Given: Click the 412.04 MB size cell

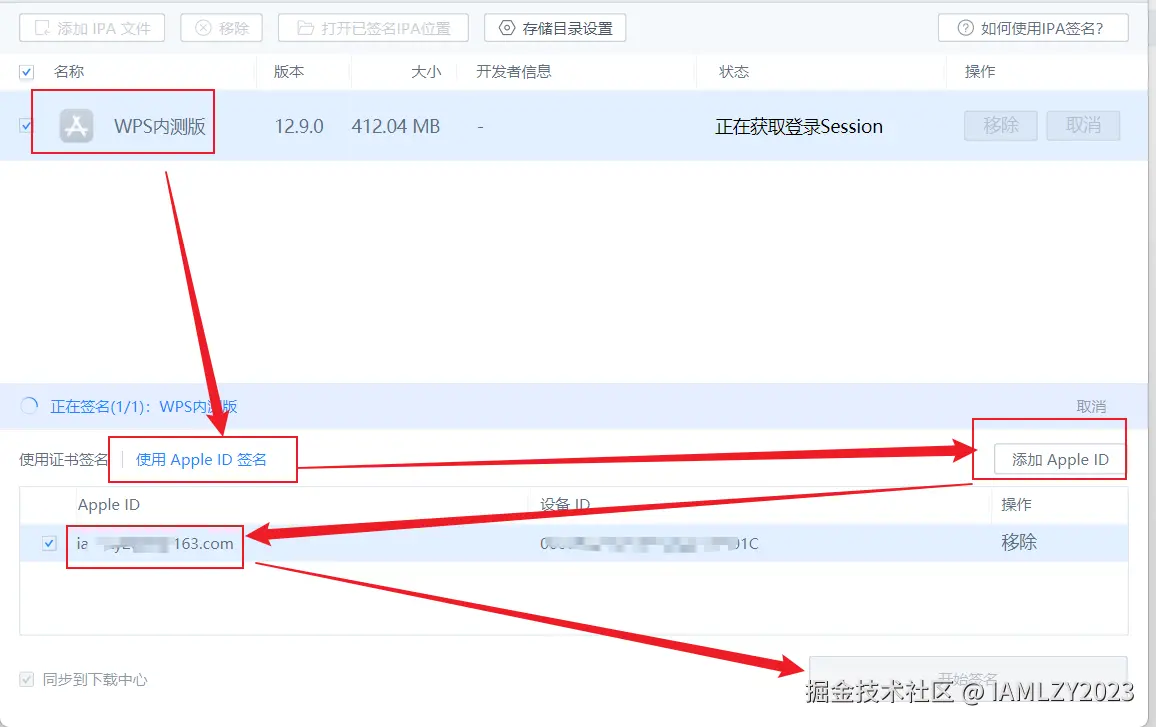Looking at the screenshot, I should (395, 126).
